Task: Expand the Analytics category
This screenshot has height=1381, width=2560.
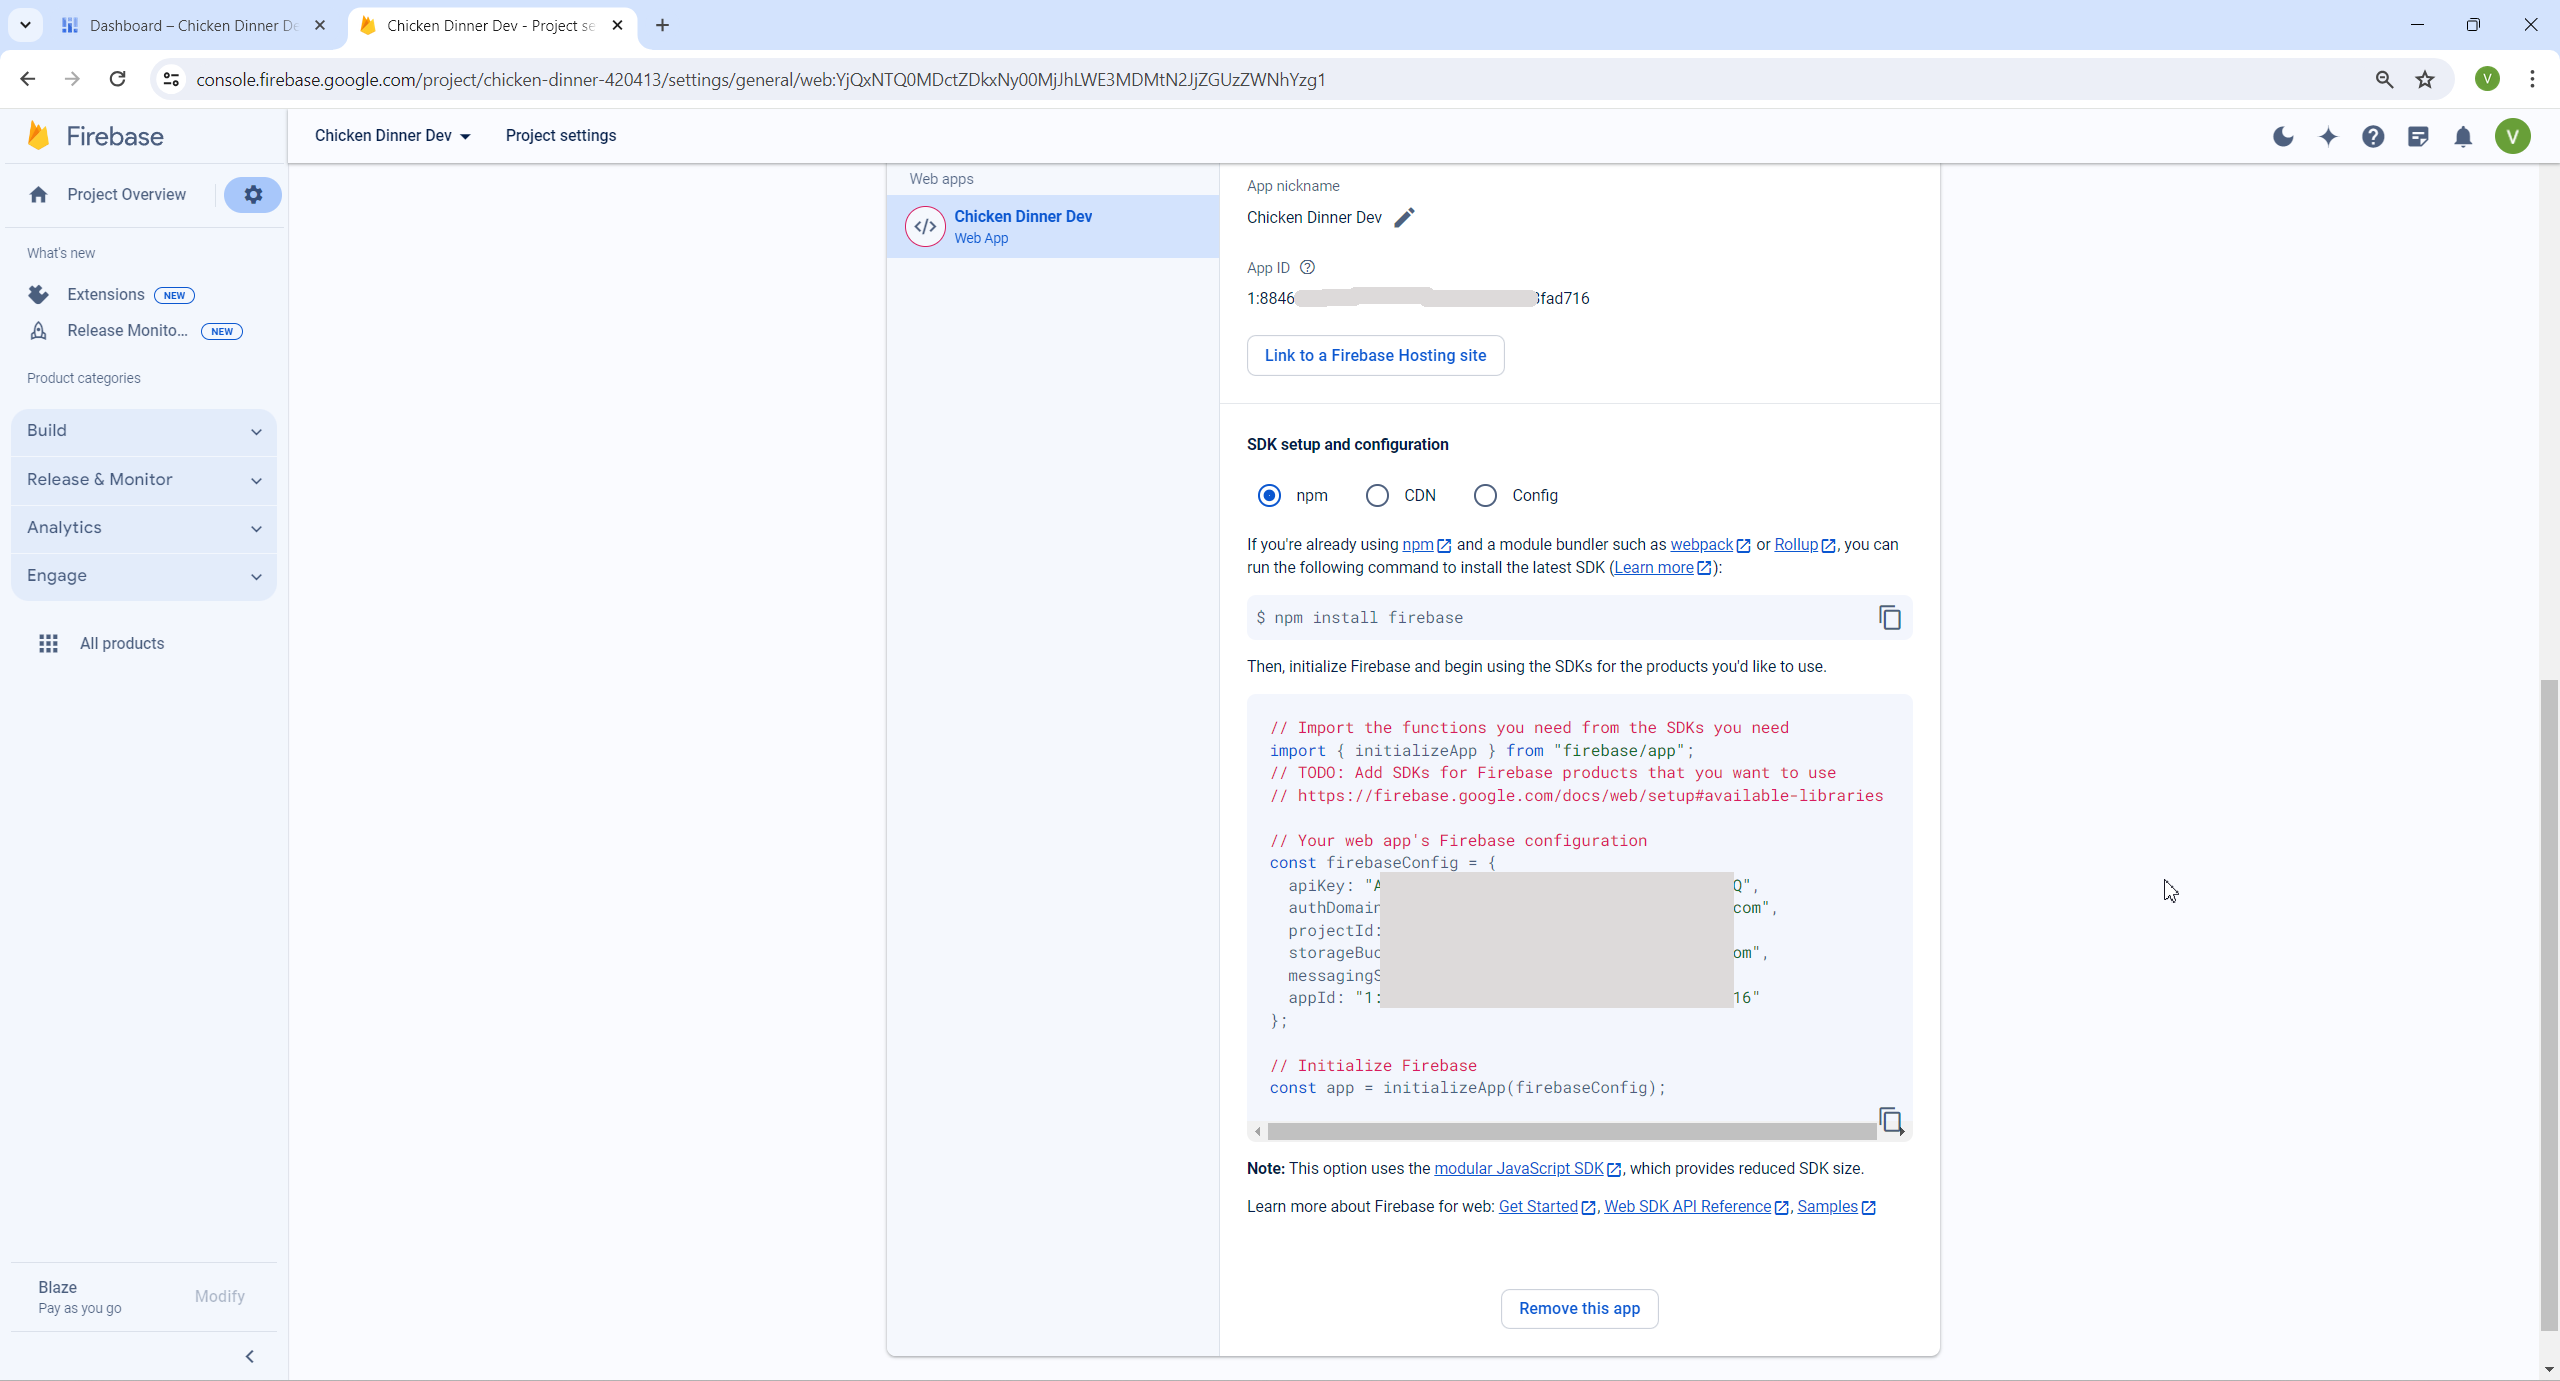Action: click(x=144, y=528)
